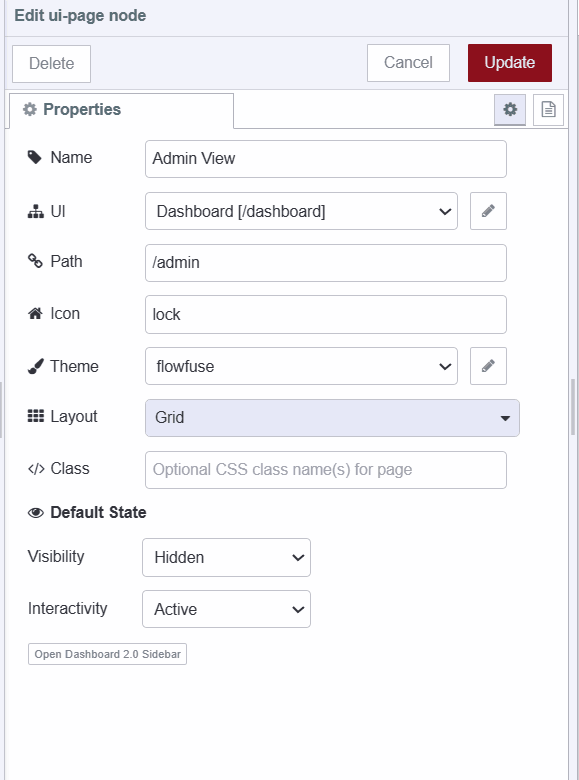Click the Update button
The height and width of the screenshot is (780, 579).
[x=510, y=63]
